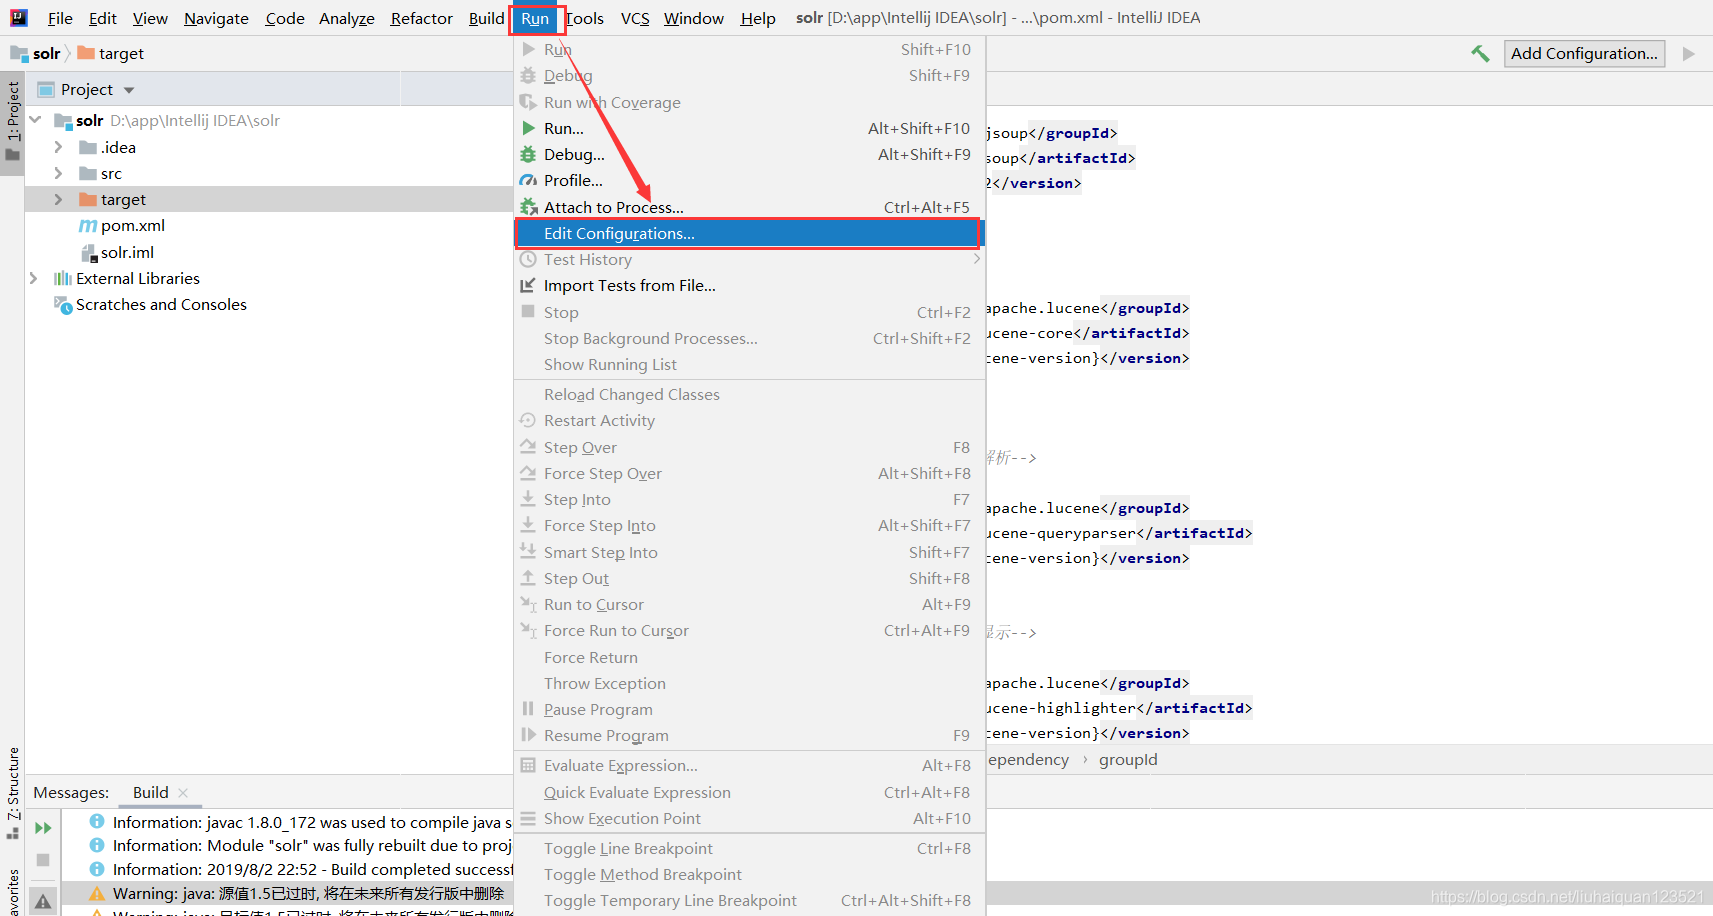Click the run arrow next to Add Configuration
Image resolution: width=1713 pixels, height=916 pixels.
click(x=1689, y=54)
